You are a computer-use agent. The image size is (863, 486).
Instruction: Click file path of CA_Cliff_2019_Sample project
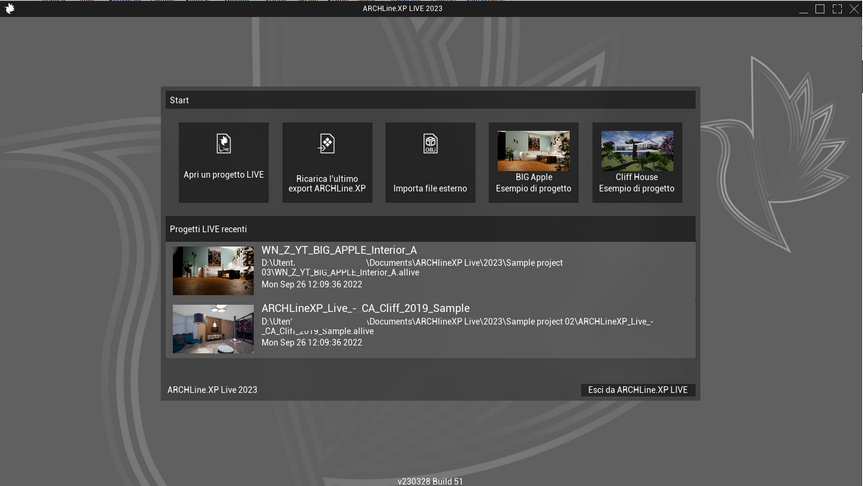457,326
